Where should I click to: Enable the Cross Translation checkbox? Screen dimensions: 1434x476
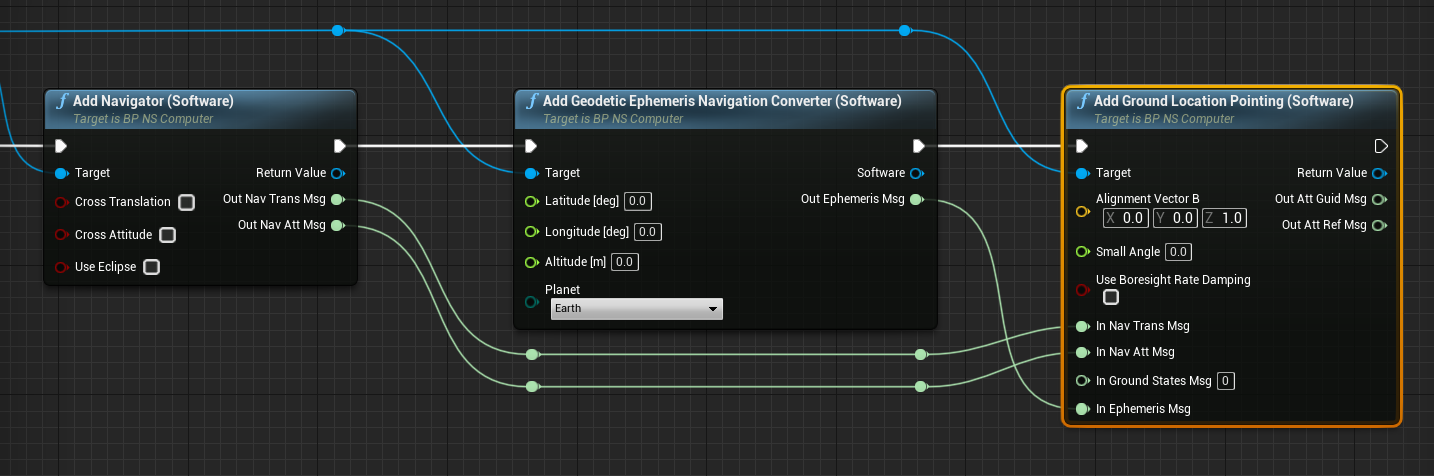[186, 203]
